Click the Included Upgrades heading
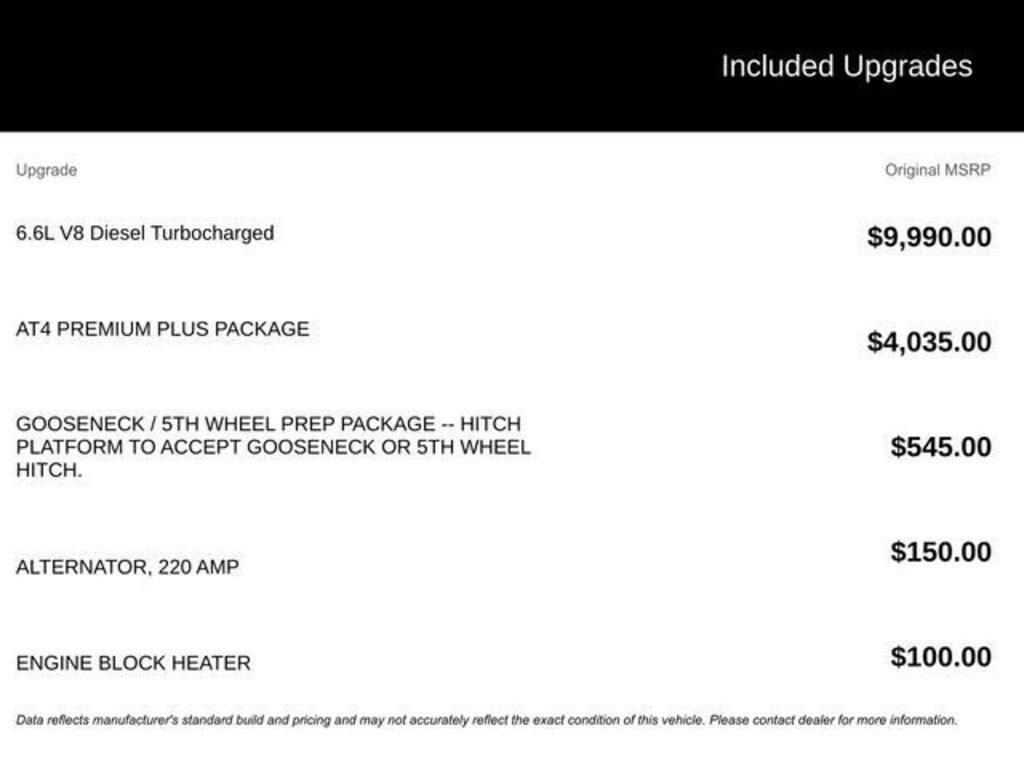 pyautogui.click(x=846, y=66)
